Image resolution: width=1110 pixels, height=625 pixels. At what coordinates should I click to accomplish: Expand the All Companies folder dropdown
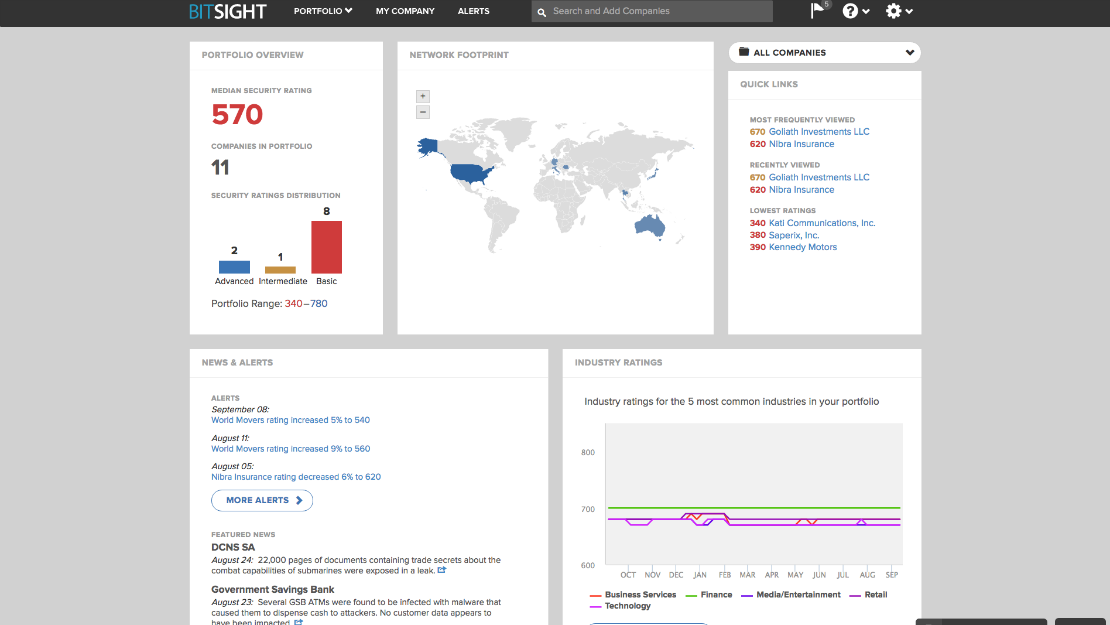point(825,52)
